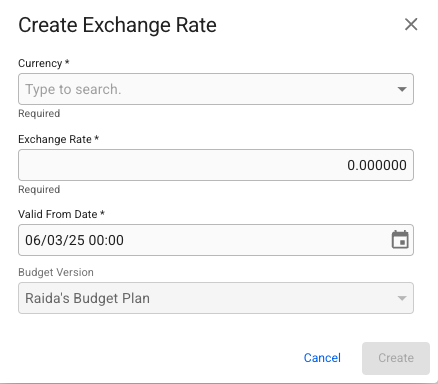
Task: Select the 0.000000 rate value
Action: (x=377, y=165)
